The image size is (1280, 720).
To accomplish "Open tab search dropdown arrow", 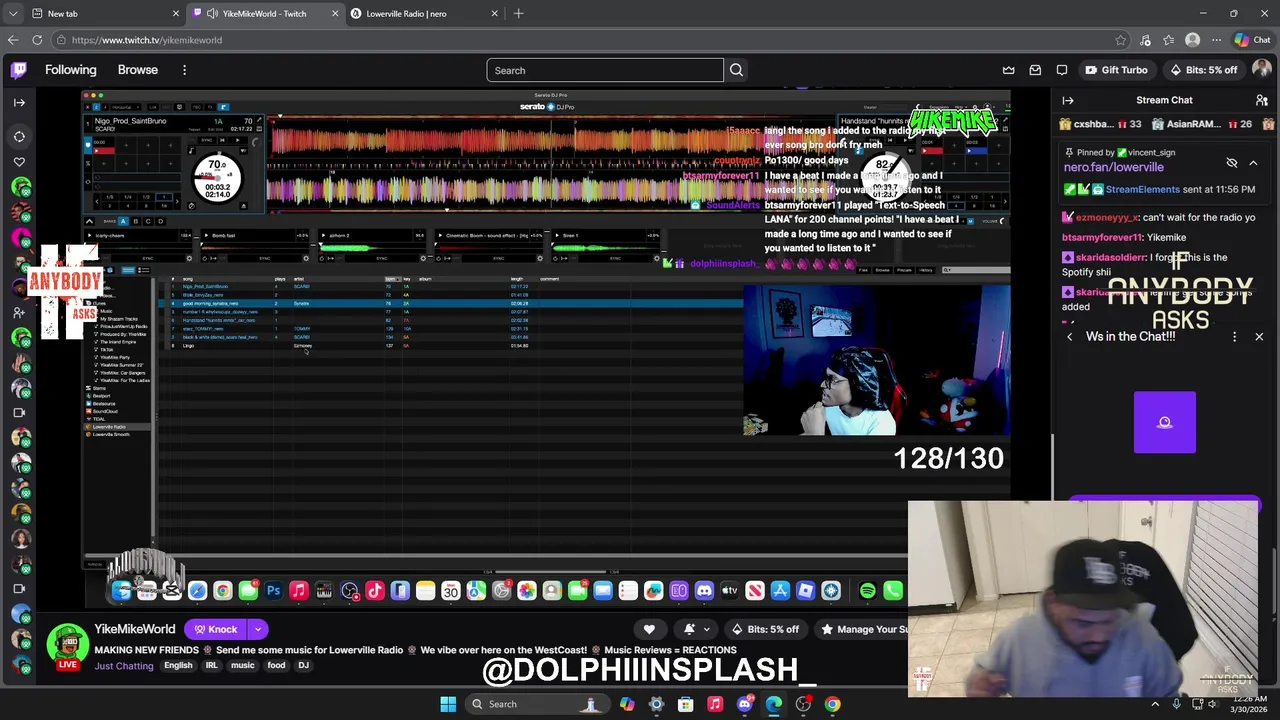I will coord(12,13).
